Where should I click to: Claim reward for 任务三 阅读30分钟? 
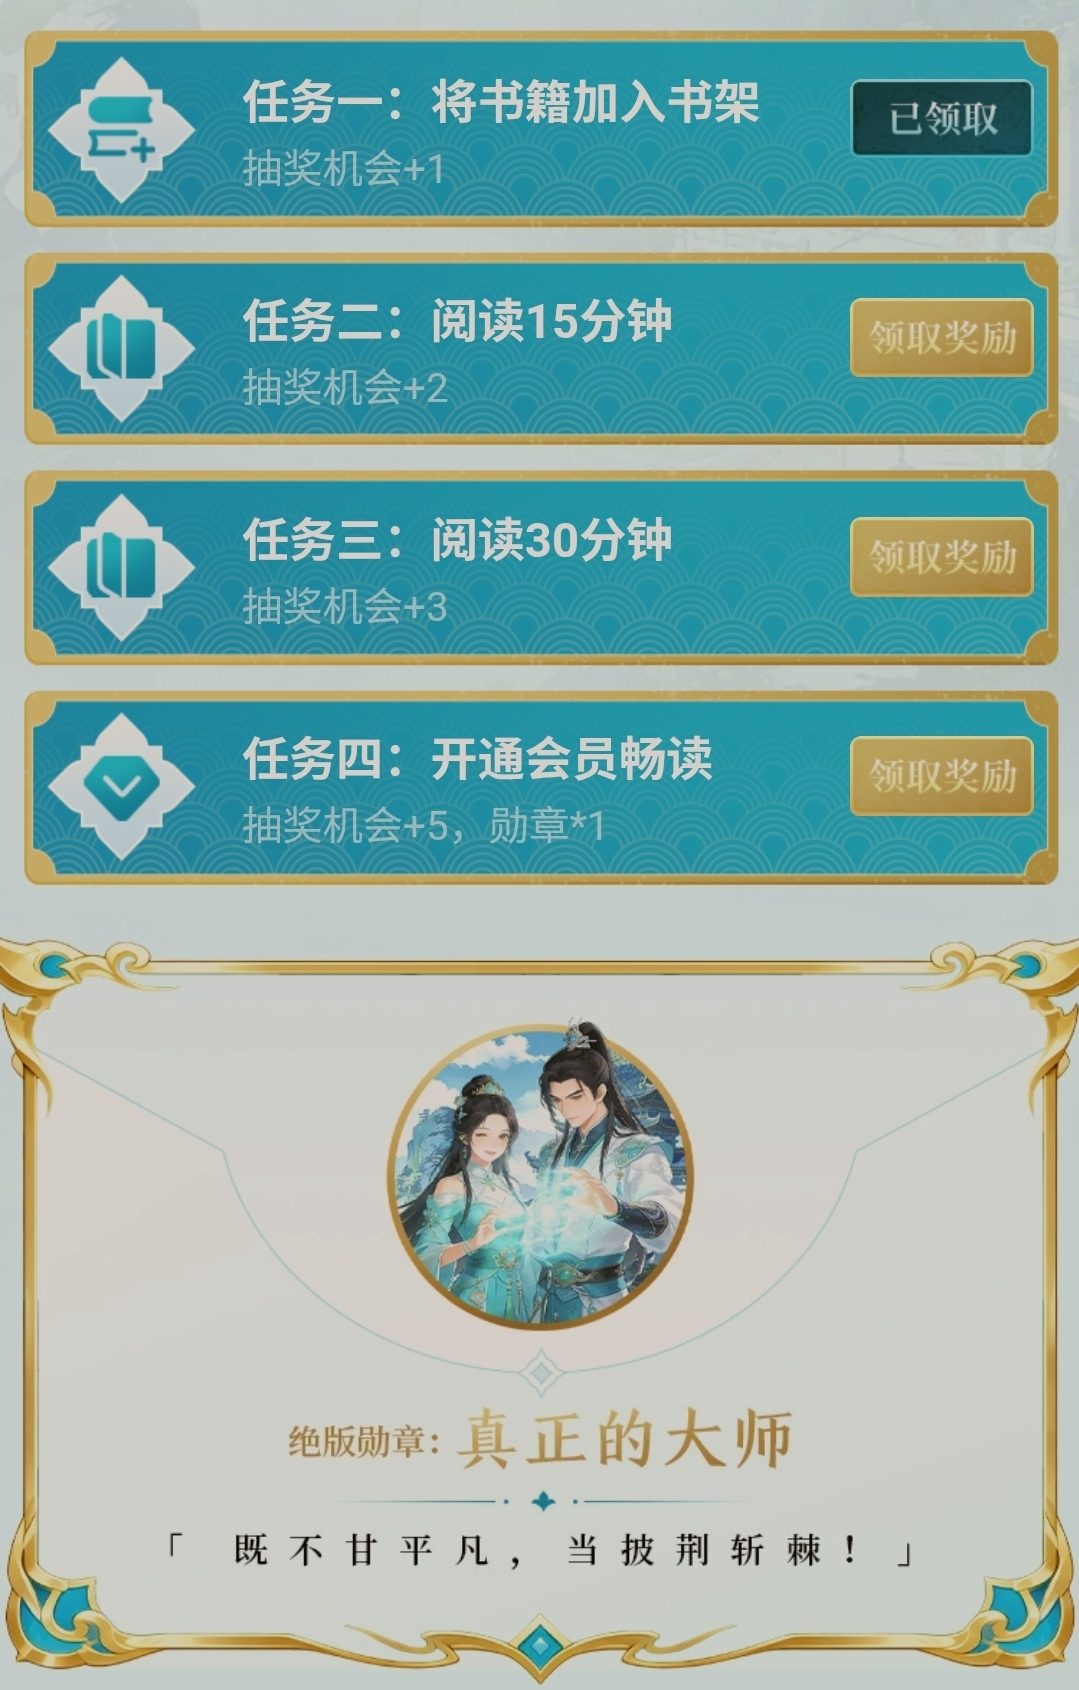click(x=941, y=556)
